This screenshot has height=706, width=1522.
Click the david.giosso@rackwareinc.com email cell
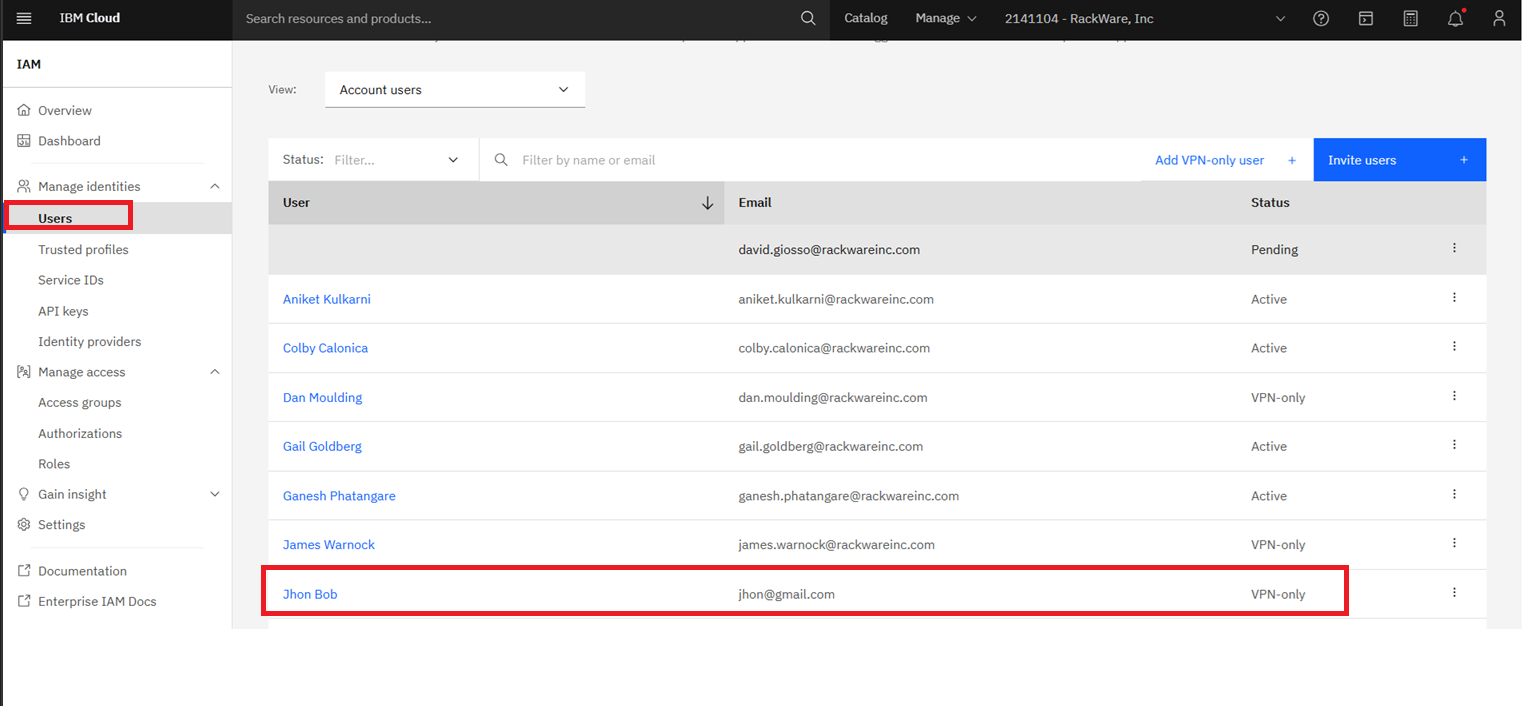[x=829, y=250]
